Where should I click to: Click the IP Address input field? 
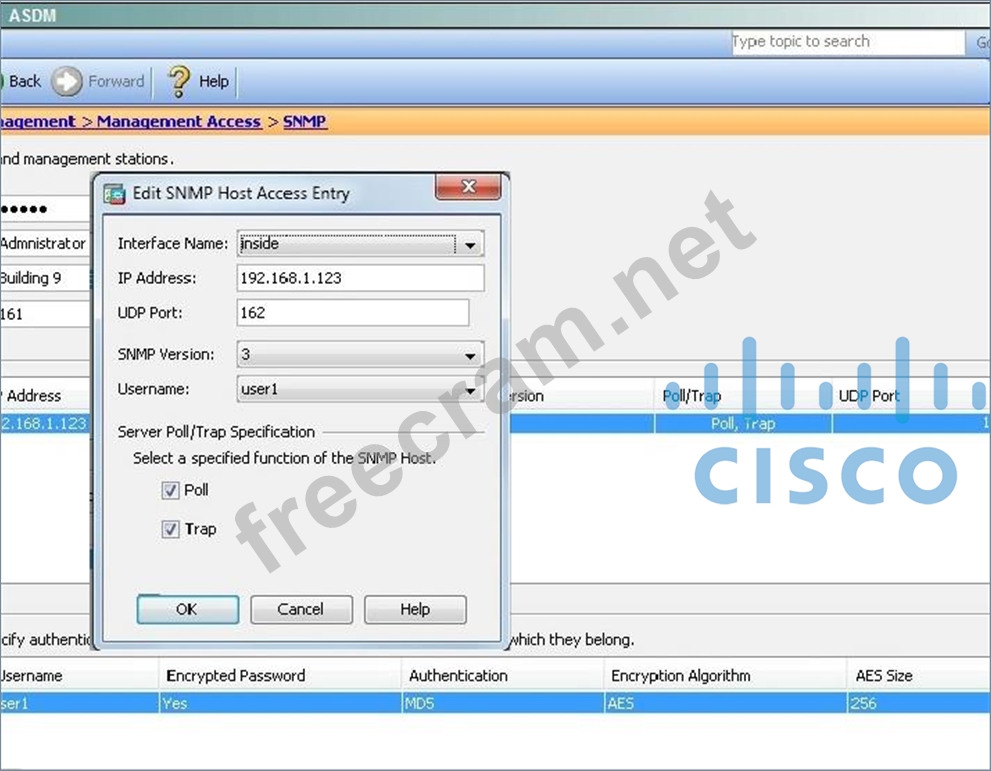360,278
